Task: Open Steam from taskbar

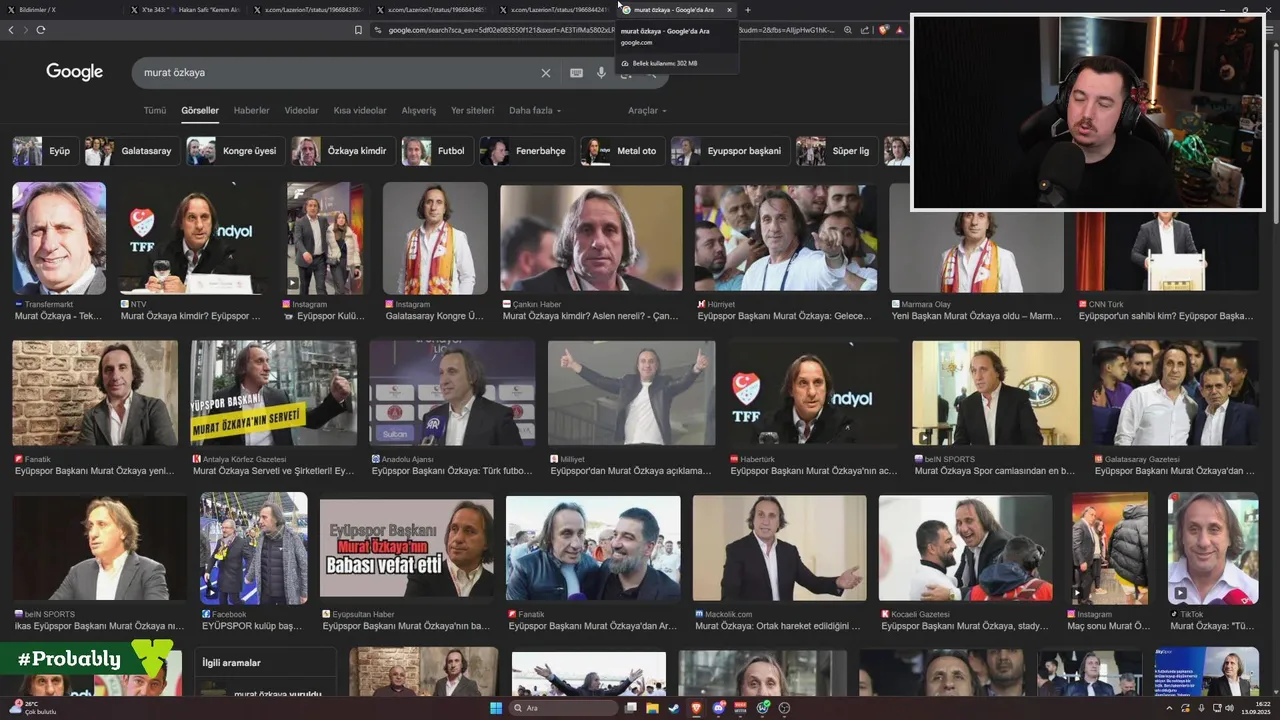Action: (674, 708)
